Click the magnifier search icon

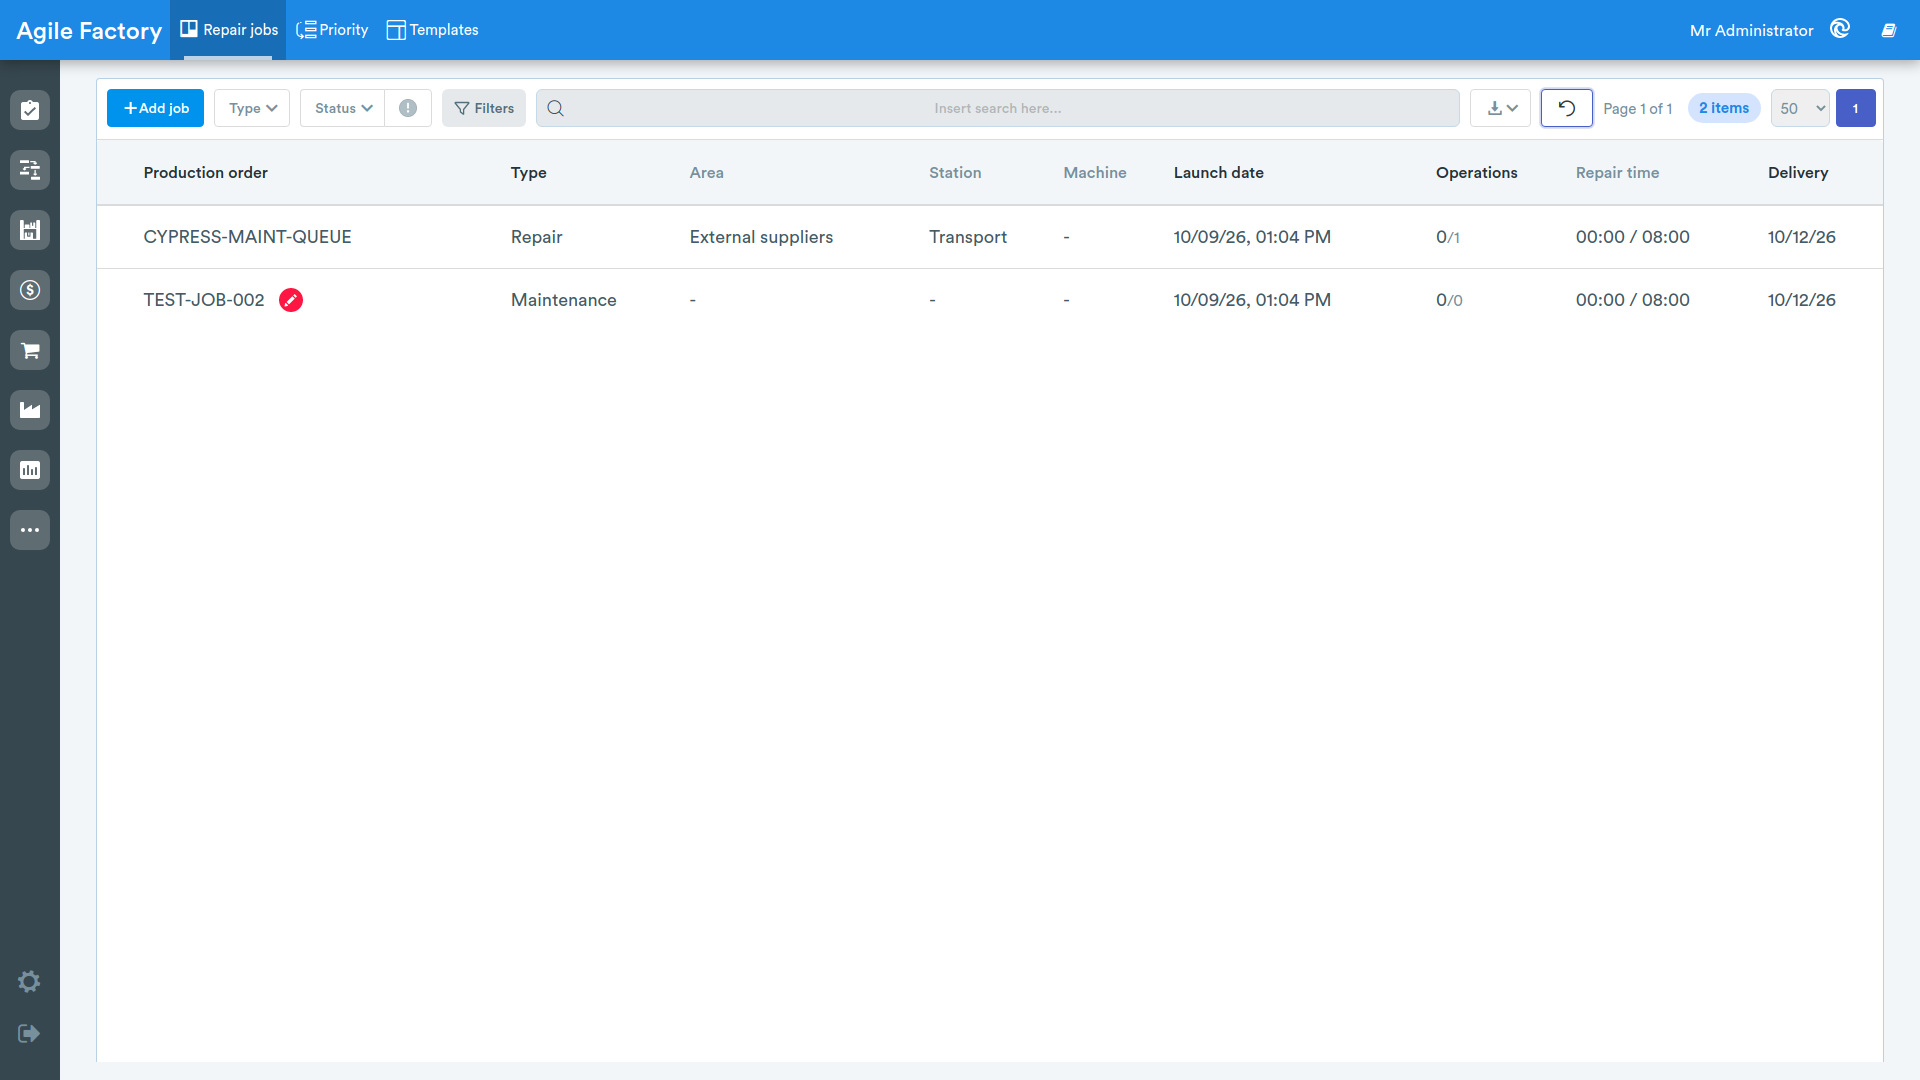coord(556,108)
